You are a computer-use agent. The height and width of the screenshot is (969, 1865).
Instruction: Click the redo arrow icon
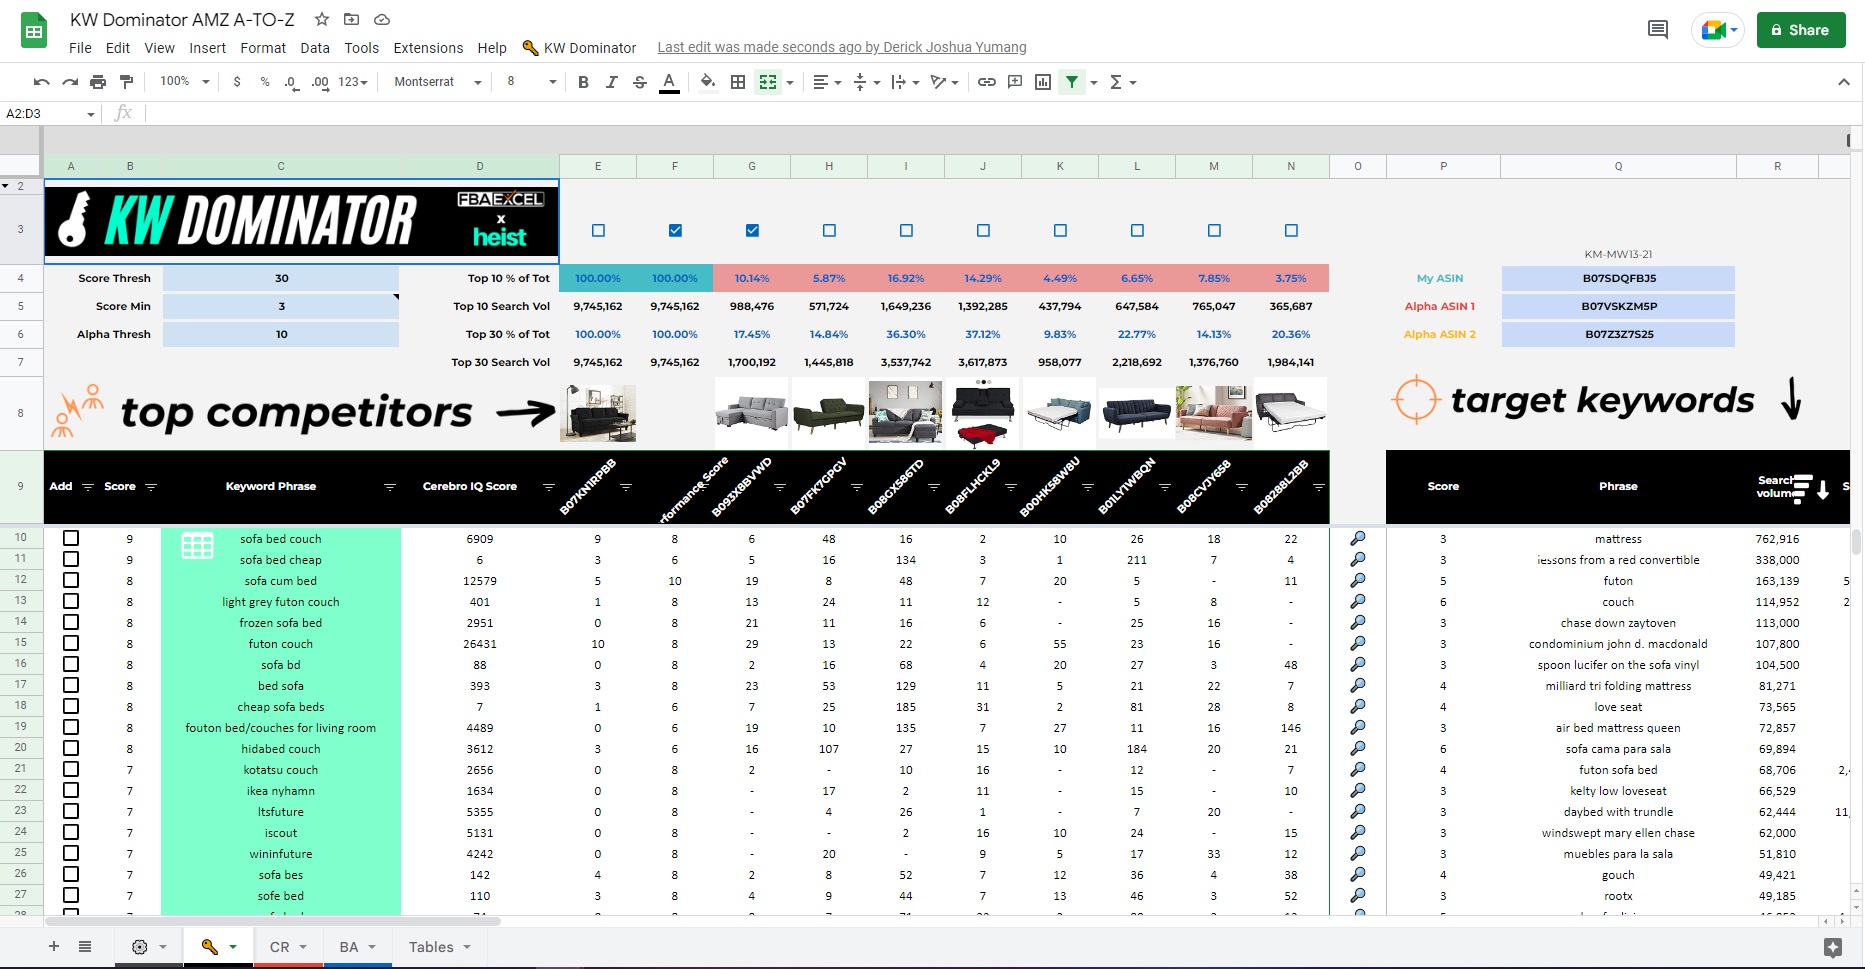click(x=70, y=82)
